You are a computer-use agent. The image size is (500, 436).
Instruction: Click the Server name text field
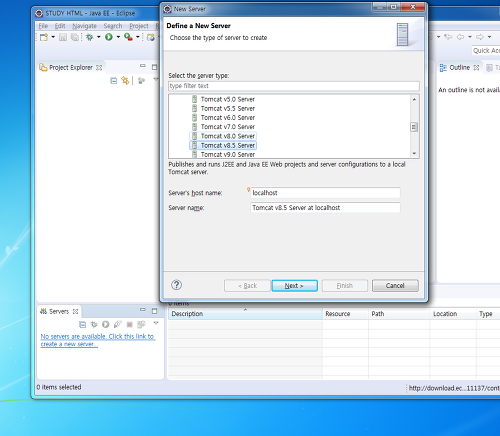(325, 208)
